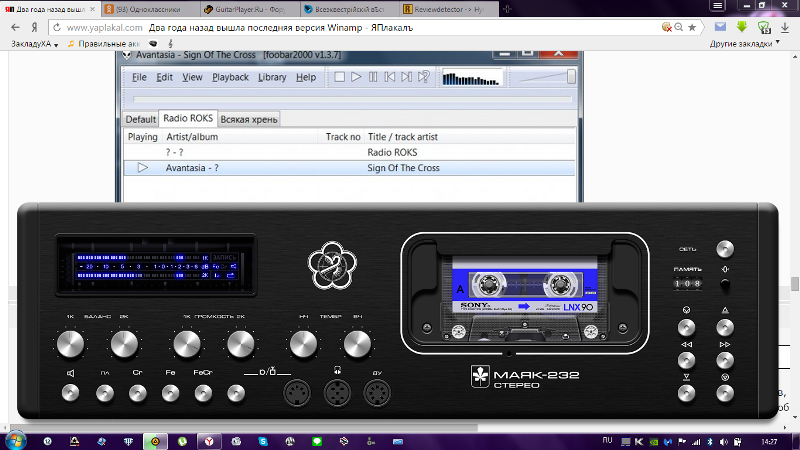
Task: Click the browser back arrow
Action: pos(15,28)
